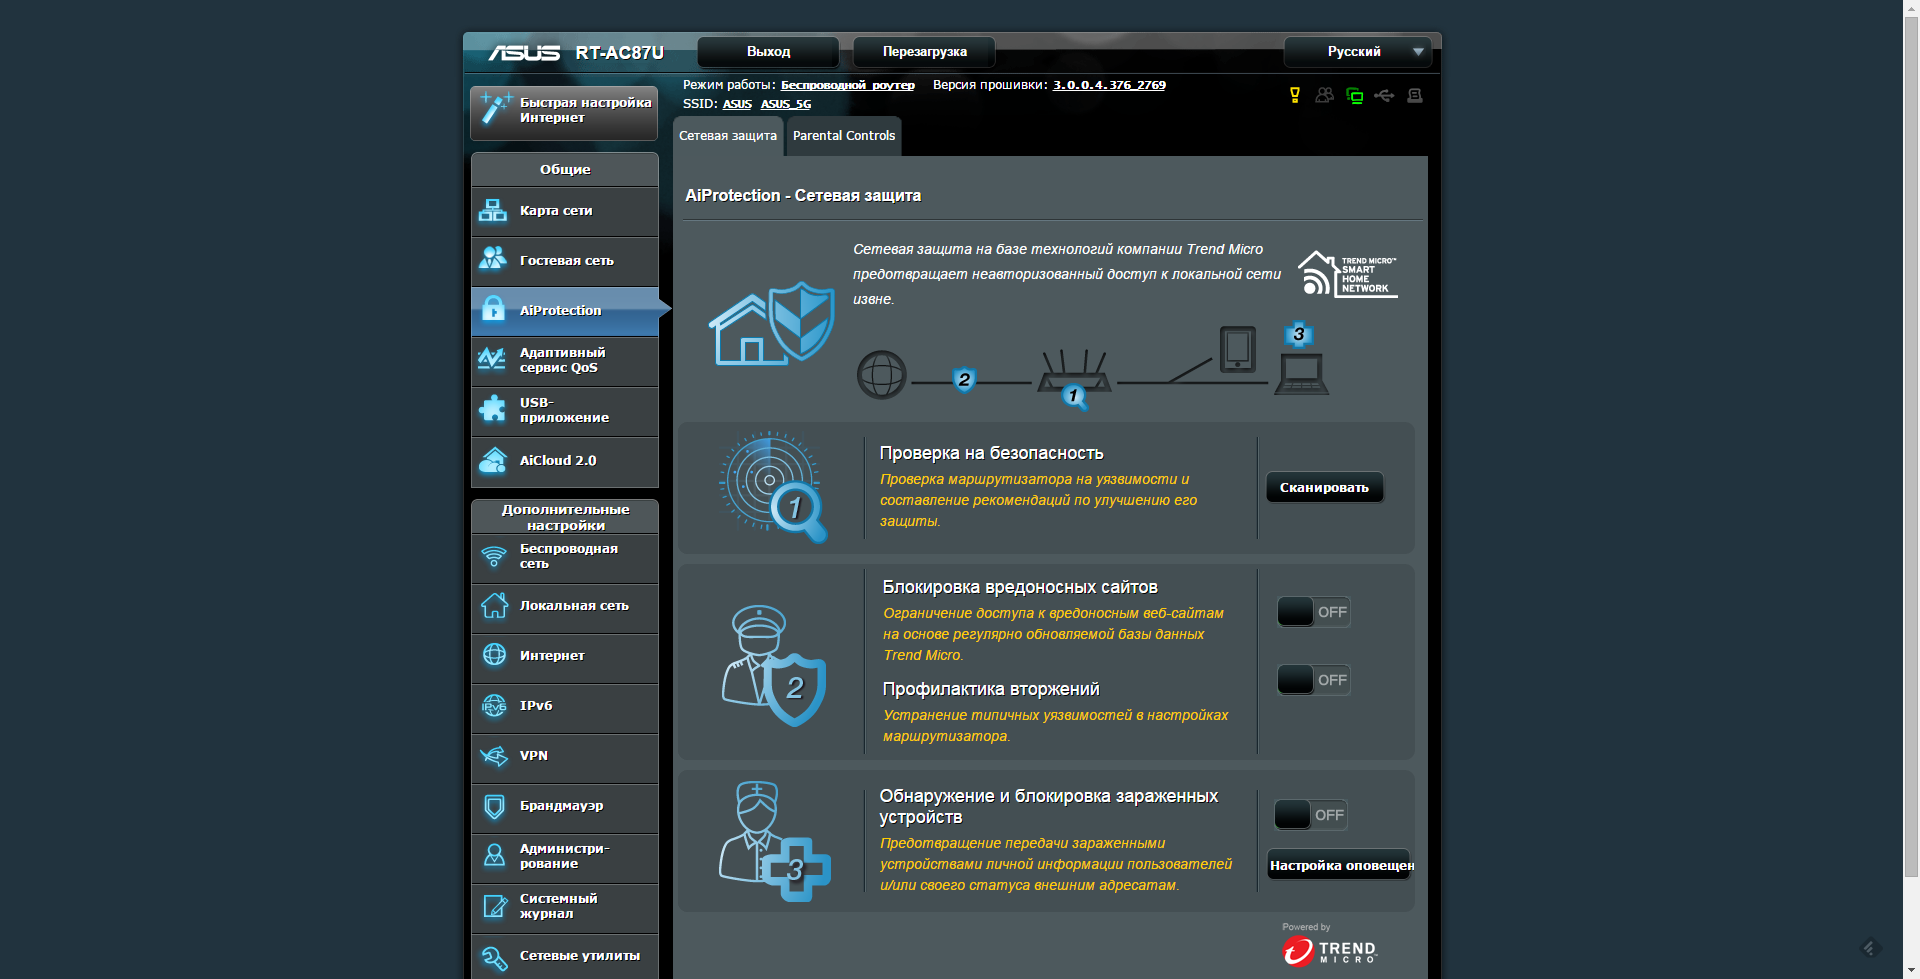Click the green network clients status icon
The width and height of the screenshot is (1920, 979).
[x=1355, y=96]
